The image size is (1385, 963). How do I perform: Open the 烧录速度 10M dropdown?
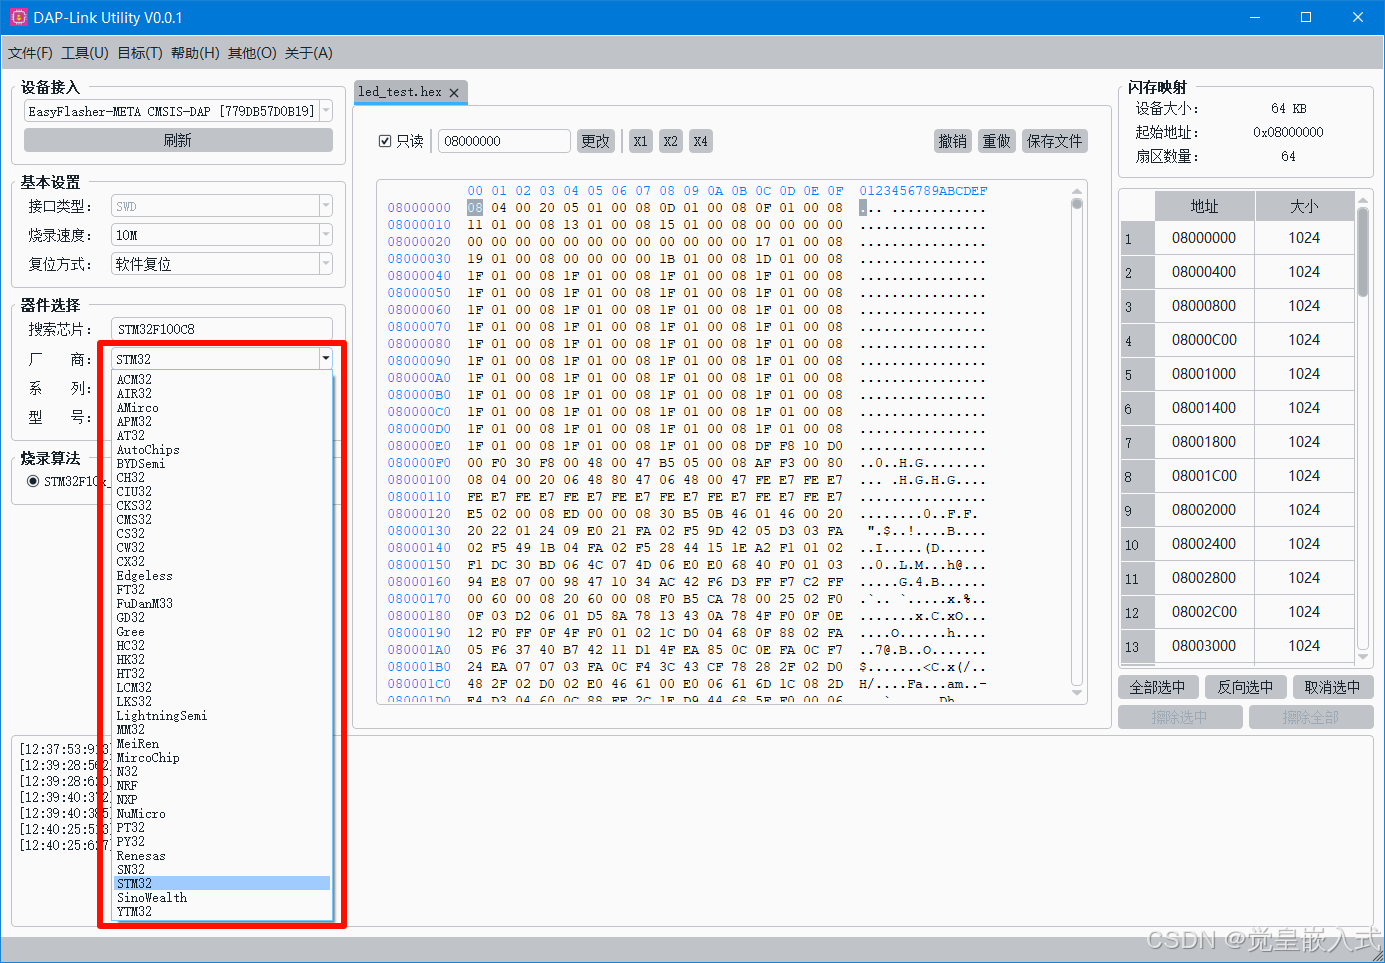(325, 235)
